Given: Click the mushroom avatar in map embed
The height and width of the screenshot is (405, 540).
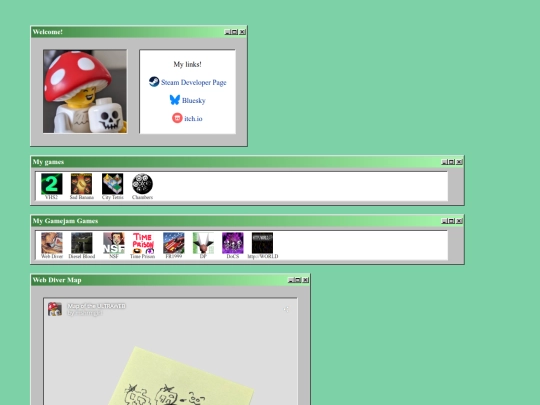Looking at the screenshot, I should click(55, 309).
